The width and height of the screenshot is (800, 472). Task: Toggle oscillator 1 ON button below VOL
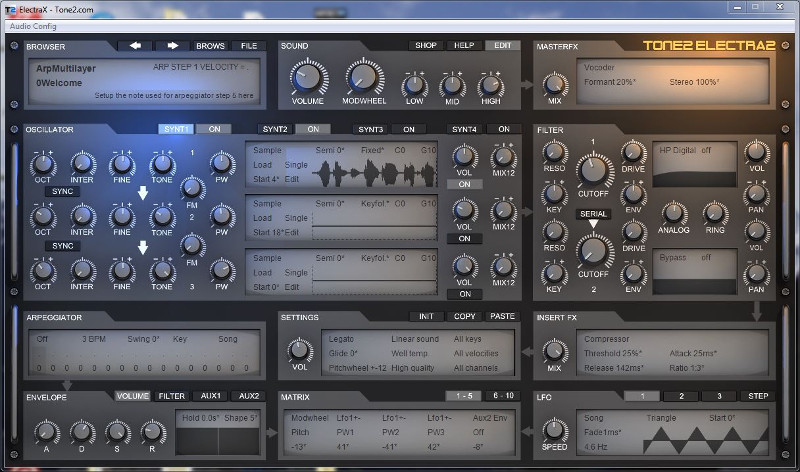coord(464,184)
